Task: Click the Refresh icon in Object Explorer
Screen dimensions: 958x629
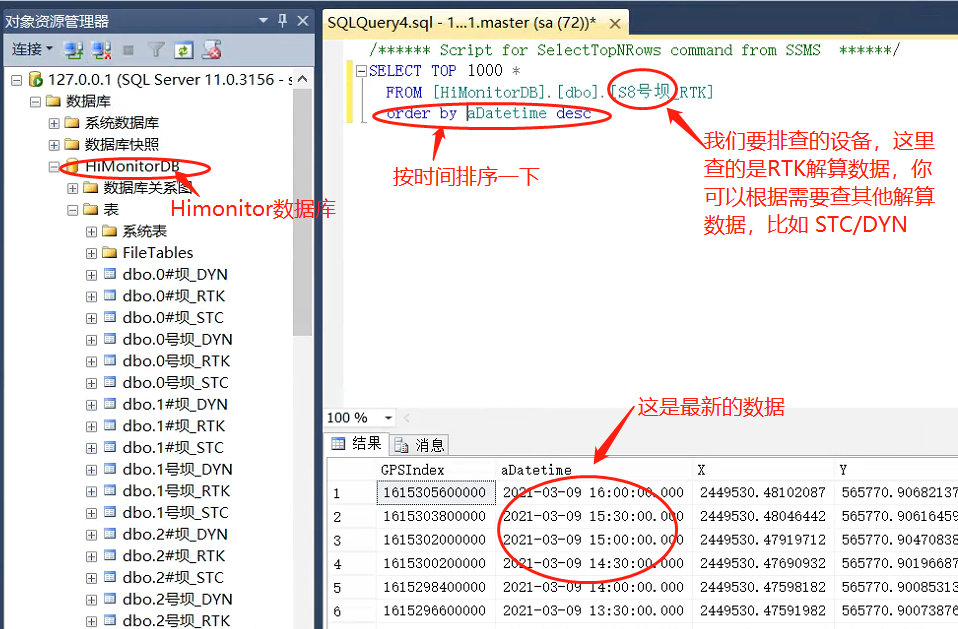Action: (183, 49)
